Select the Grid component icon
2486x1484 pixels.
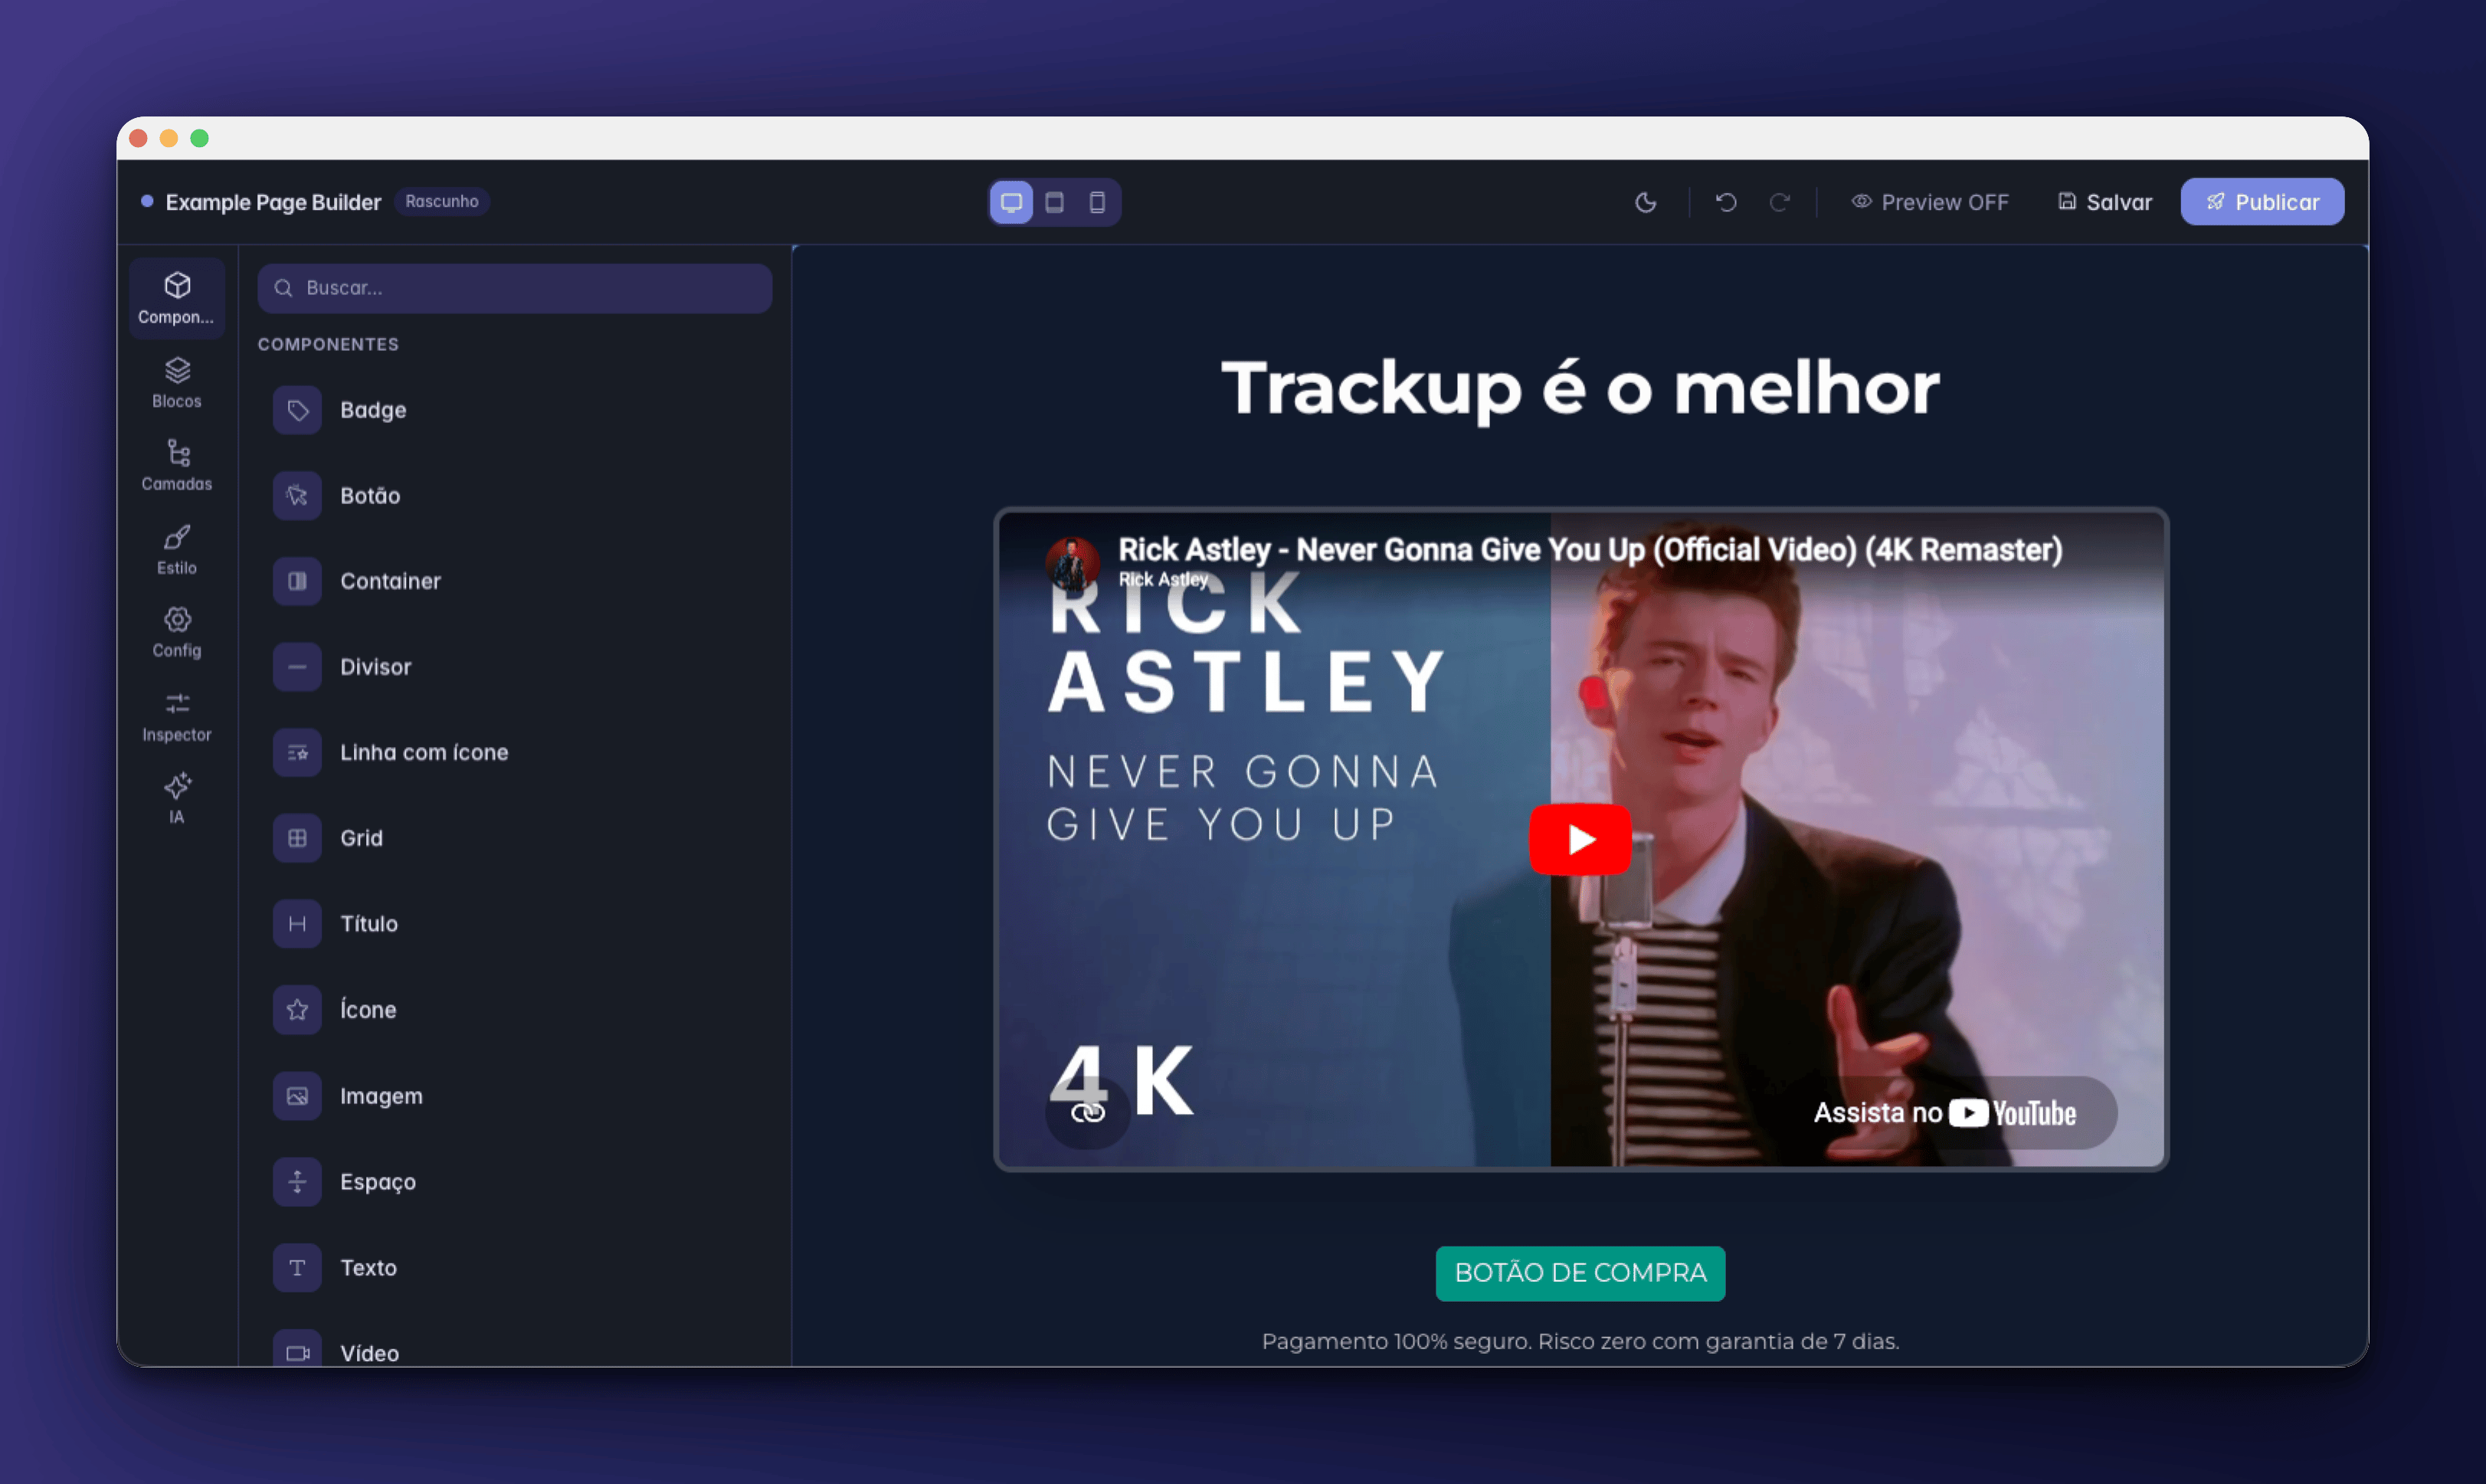pyautogui.click(x=297, y=838)
